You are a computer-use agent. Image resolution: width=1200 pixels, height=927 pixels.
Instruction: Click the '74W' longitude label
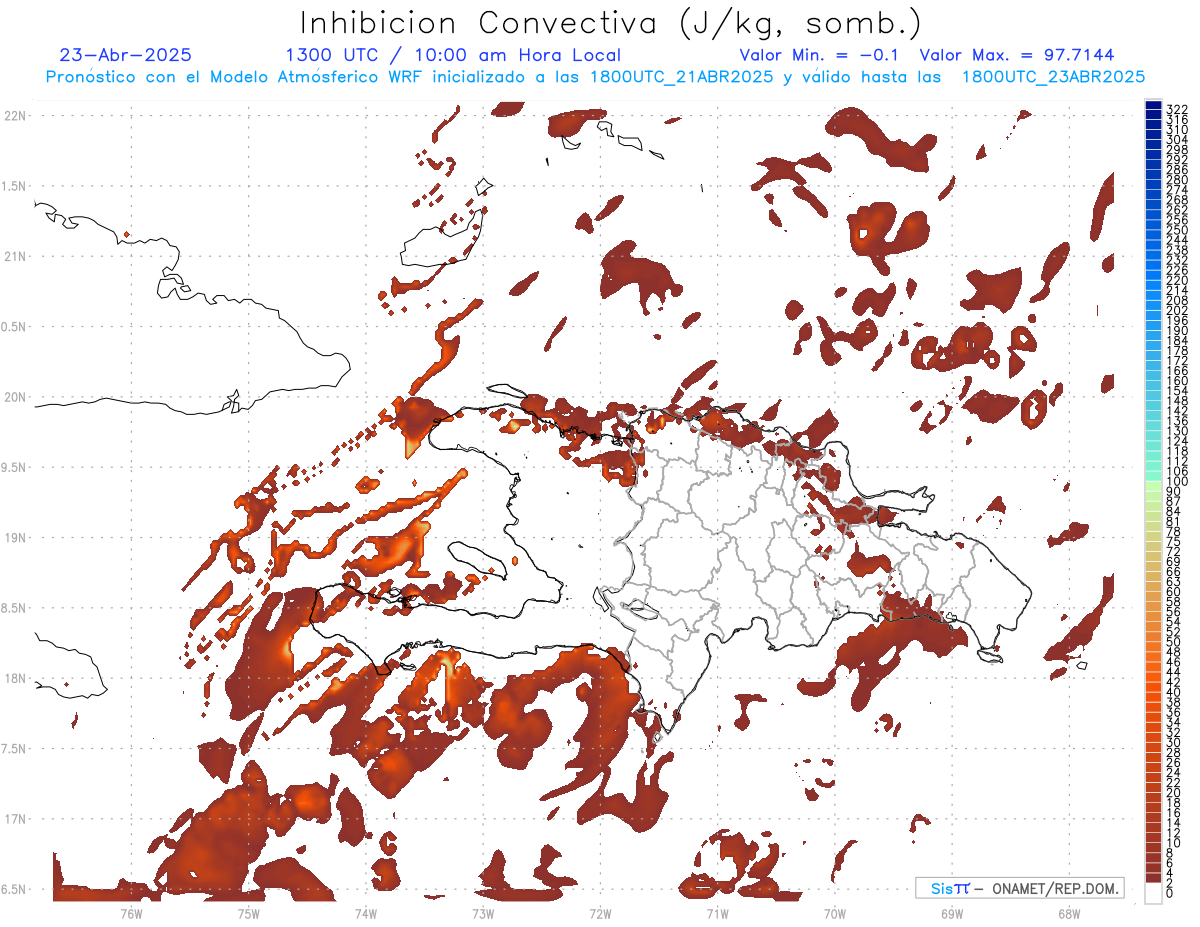point(365,913)
